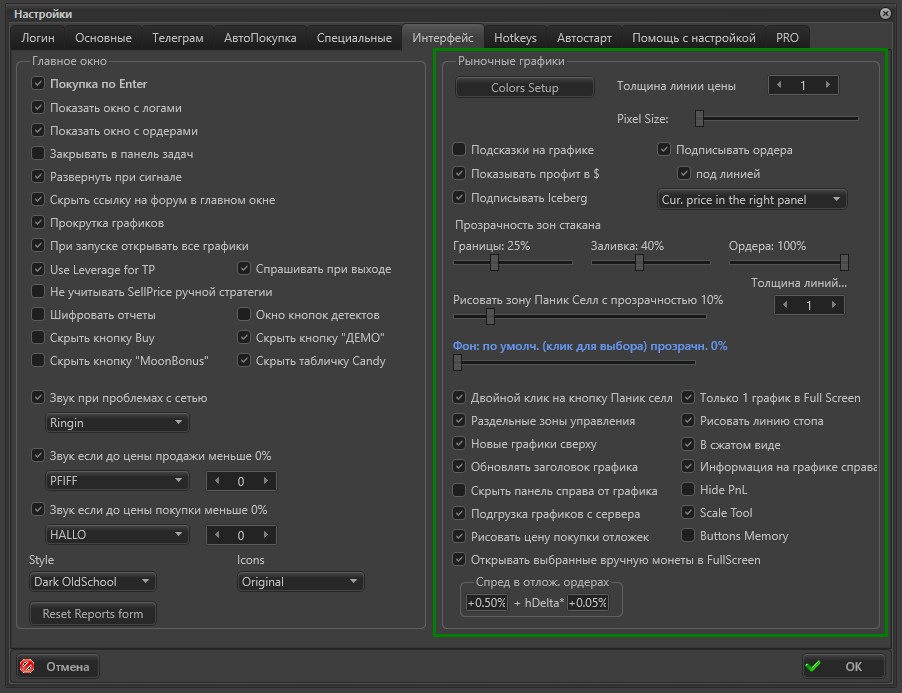Increase Толщина линии цены with right arrow
The width and height of the screenshot is (902, 693).
pyautogui.click(x=828, y=85)
